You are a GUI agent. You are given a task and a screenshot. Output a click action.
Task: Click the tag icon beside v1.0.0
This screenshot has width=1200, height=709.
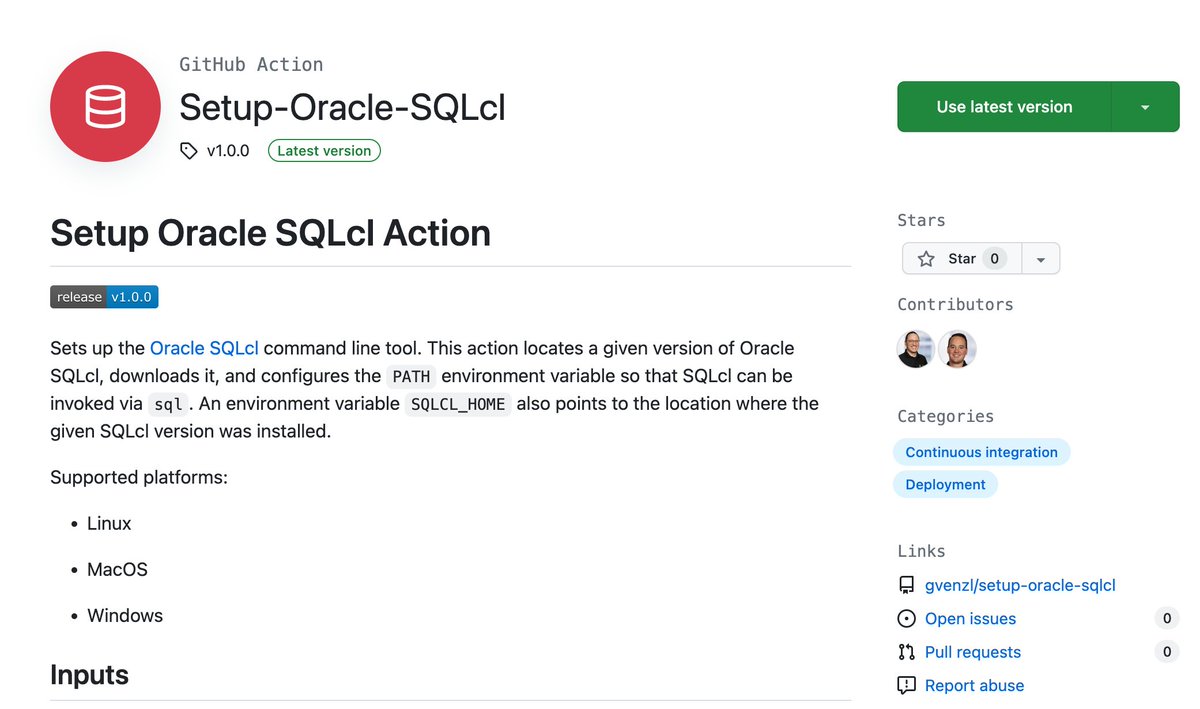click(x=188, y=151)
